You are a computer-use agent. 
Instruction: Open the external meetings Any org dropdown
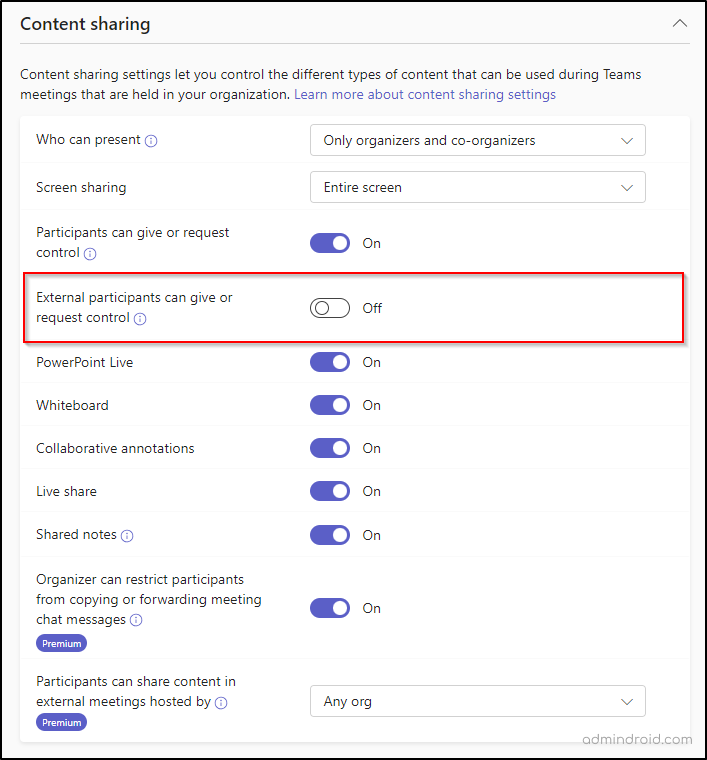[x=477, y=702]
